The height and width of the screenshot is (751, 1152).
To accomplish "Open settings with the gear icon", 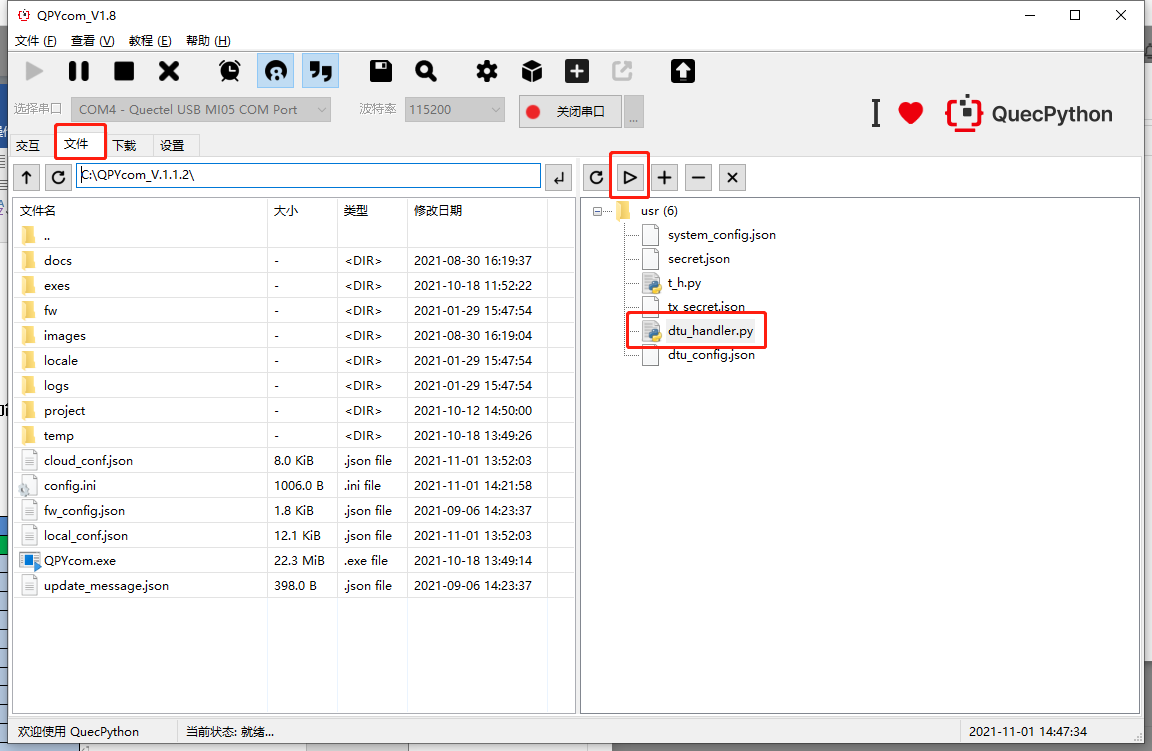I will (x=486, y=71).
